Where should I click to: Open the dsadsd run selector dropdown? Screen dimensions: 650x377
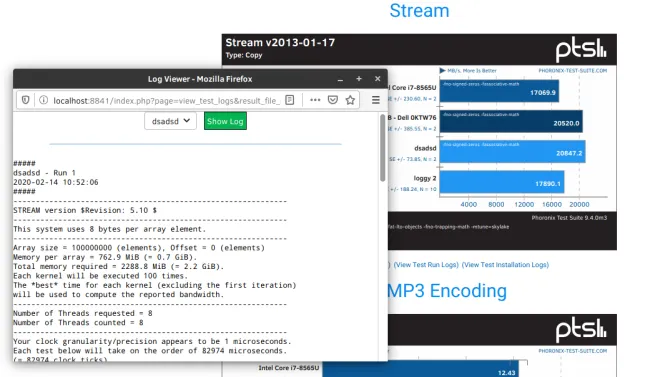(x=170, y=121)
